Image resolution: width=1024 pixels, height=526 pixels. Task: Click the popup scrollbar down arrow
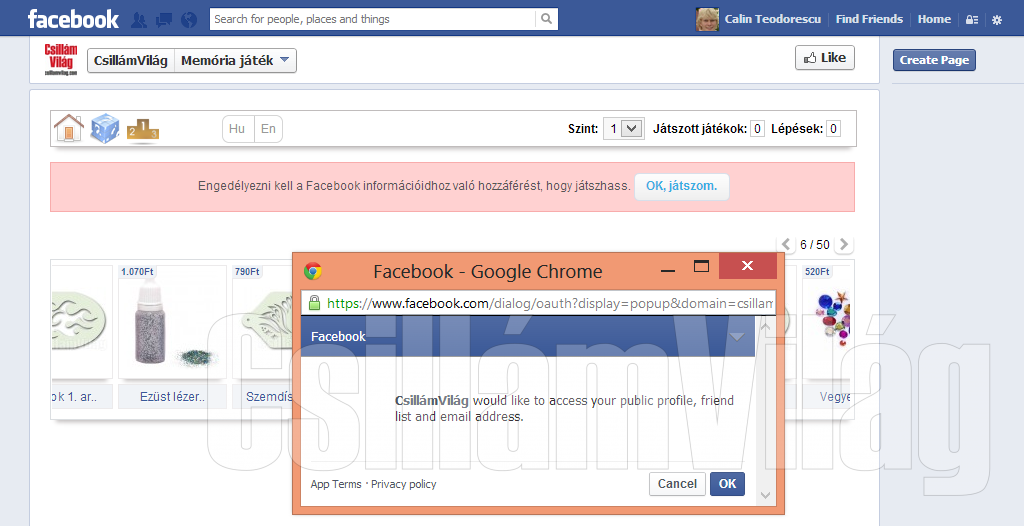[x=766, y=496]
